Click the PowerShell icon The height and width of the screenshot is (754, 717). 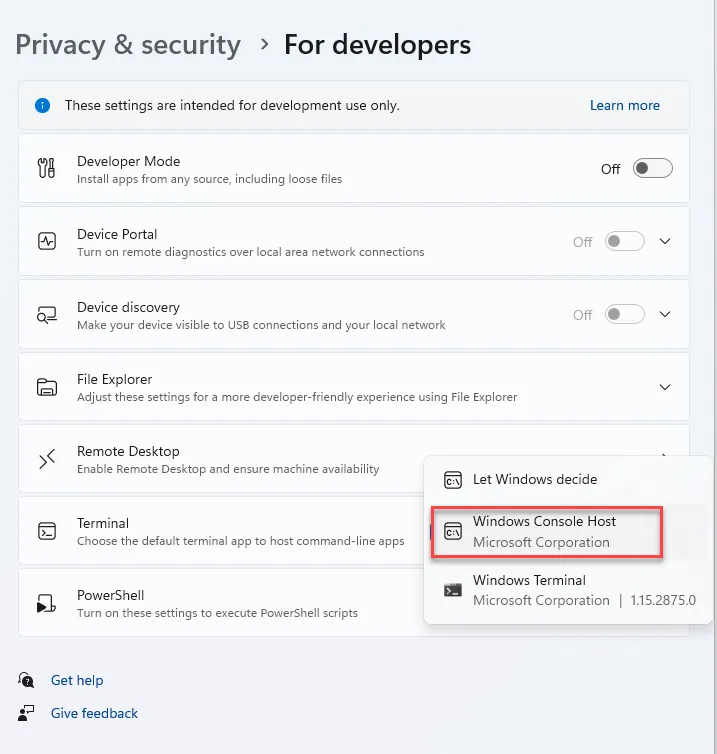46,603
